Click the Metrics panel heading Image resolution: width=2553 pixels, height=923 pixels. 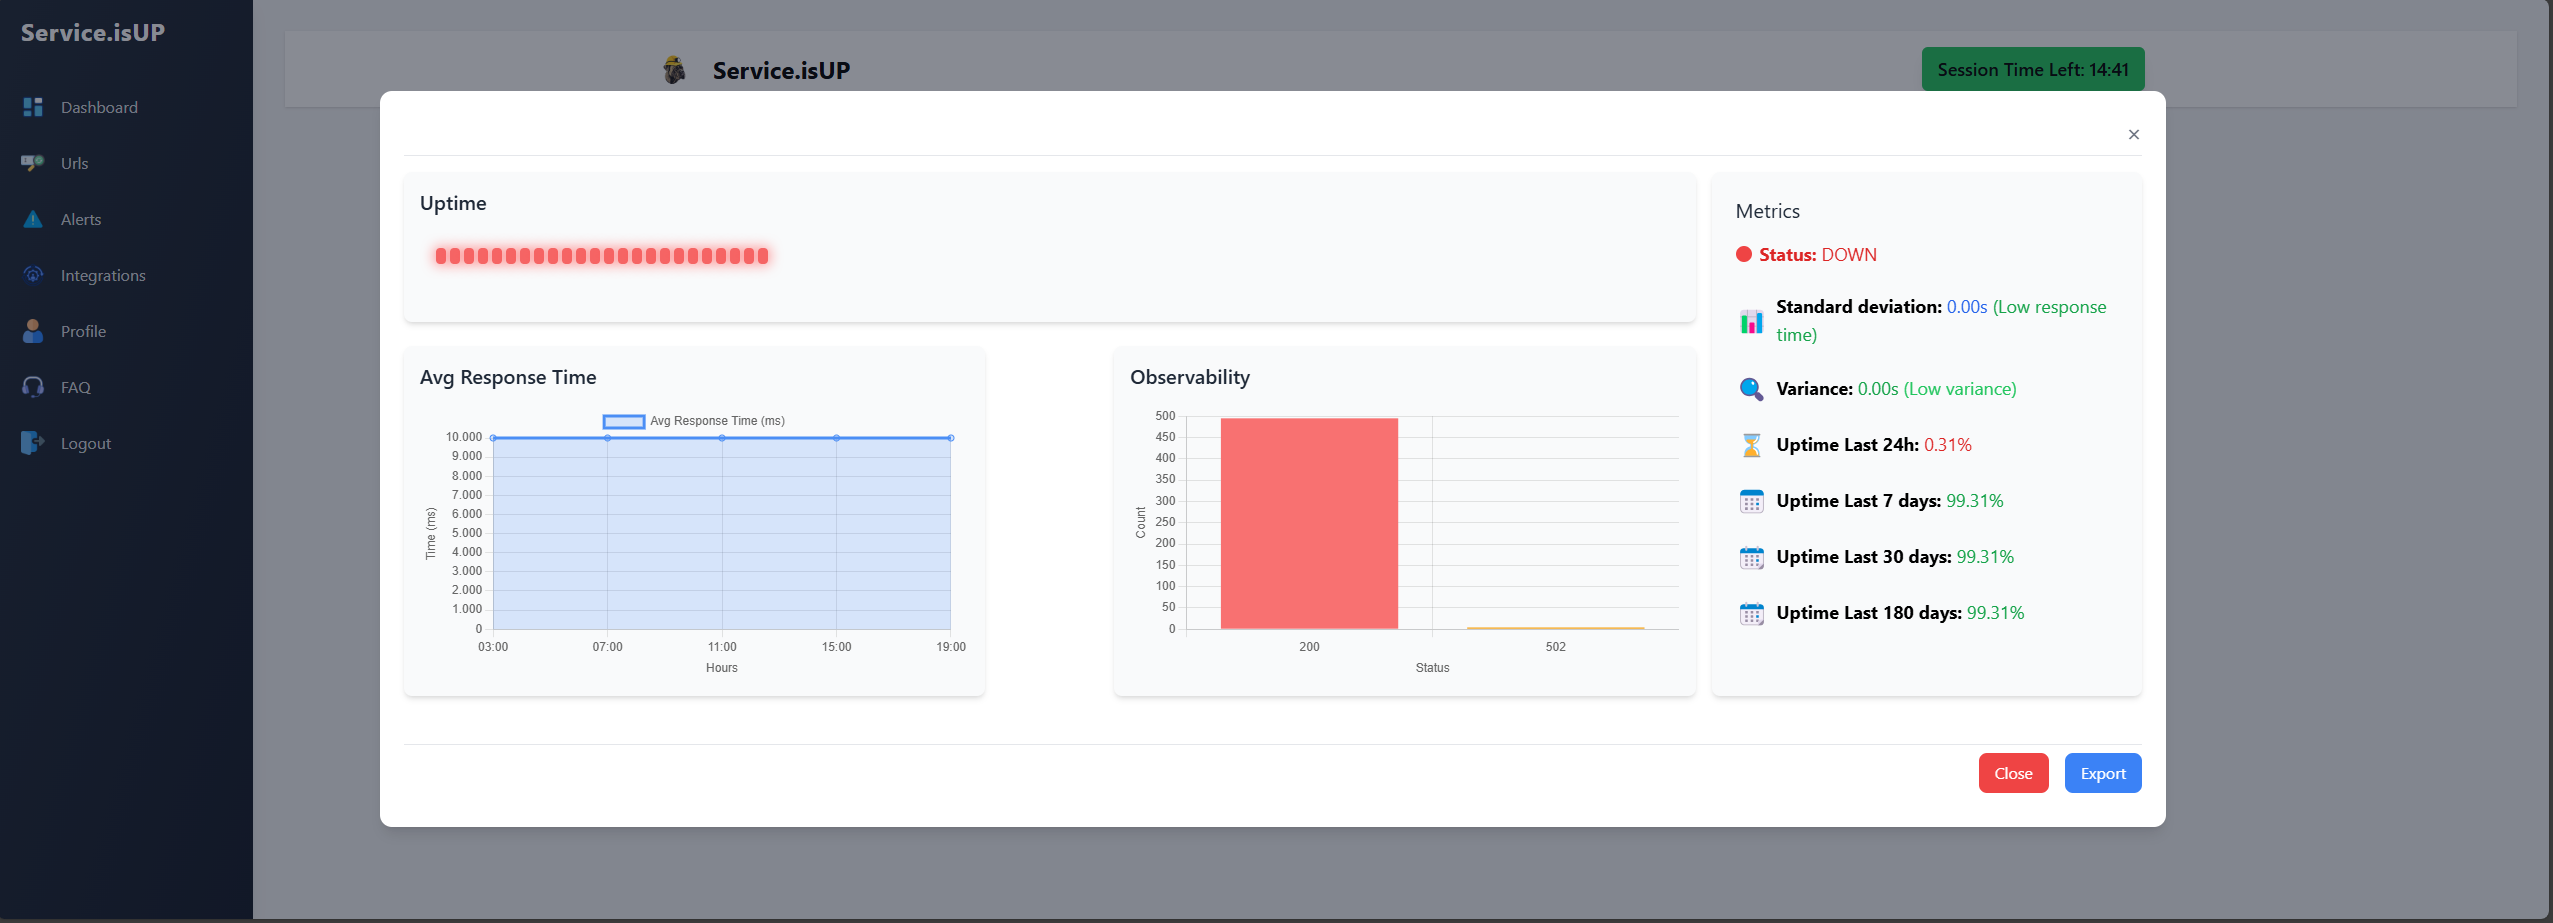(x=1767, y=211)
